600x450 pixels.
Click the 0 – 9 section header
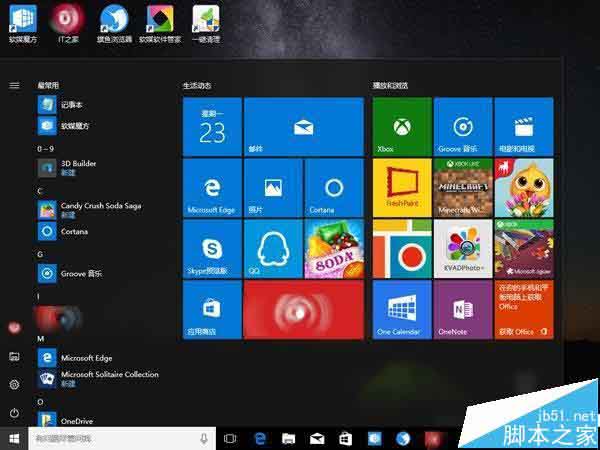pyautogui.click(x=46, y=149)
